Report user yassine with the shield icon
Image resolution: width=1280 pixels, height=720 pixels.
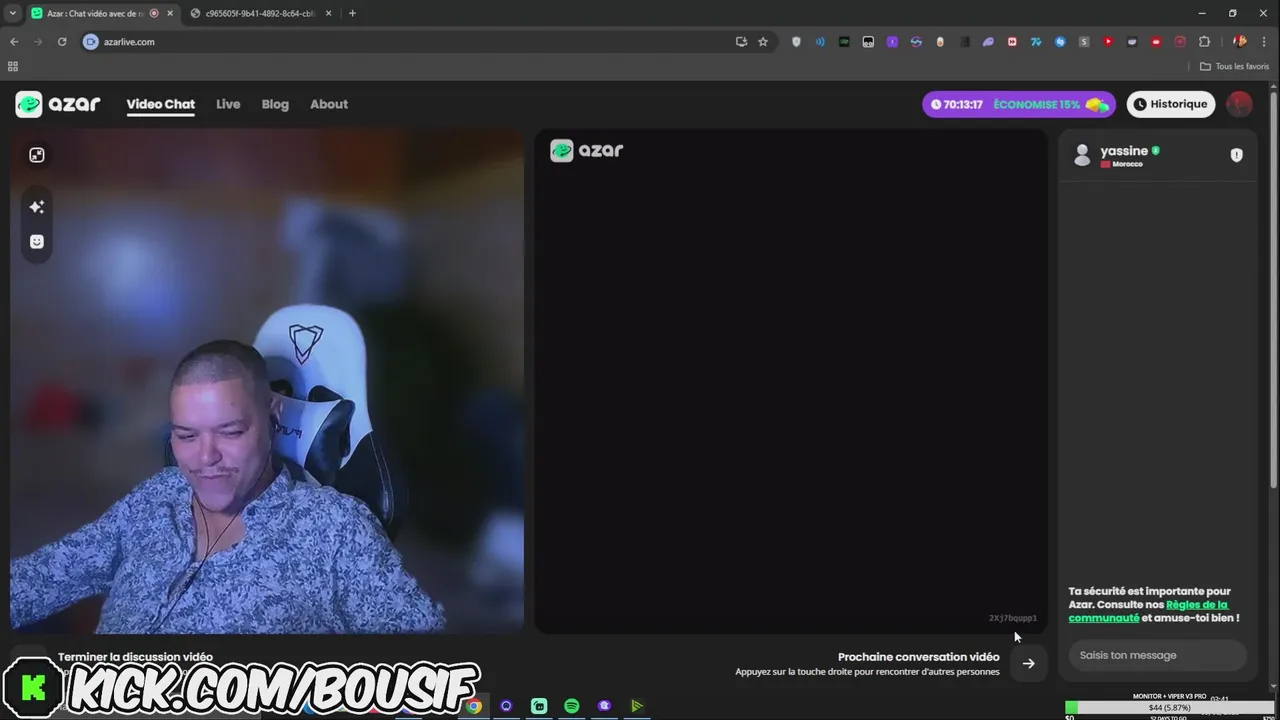[x=1236, y=155]
